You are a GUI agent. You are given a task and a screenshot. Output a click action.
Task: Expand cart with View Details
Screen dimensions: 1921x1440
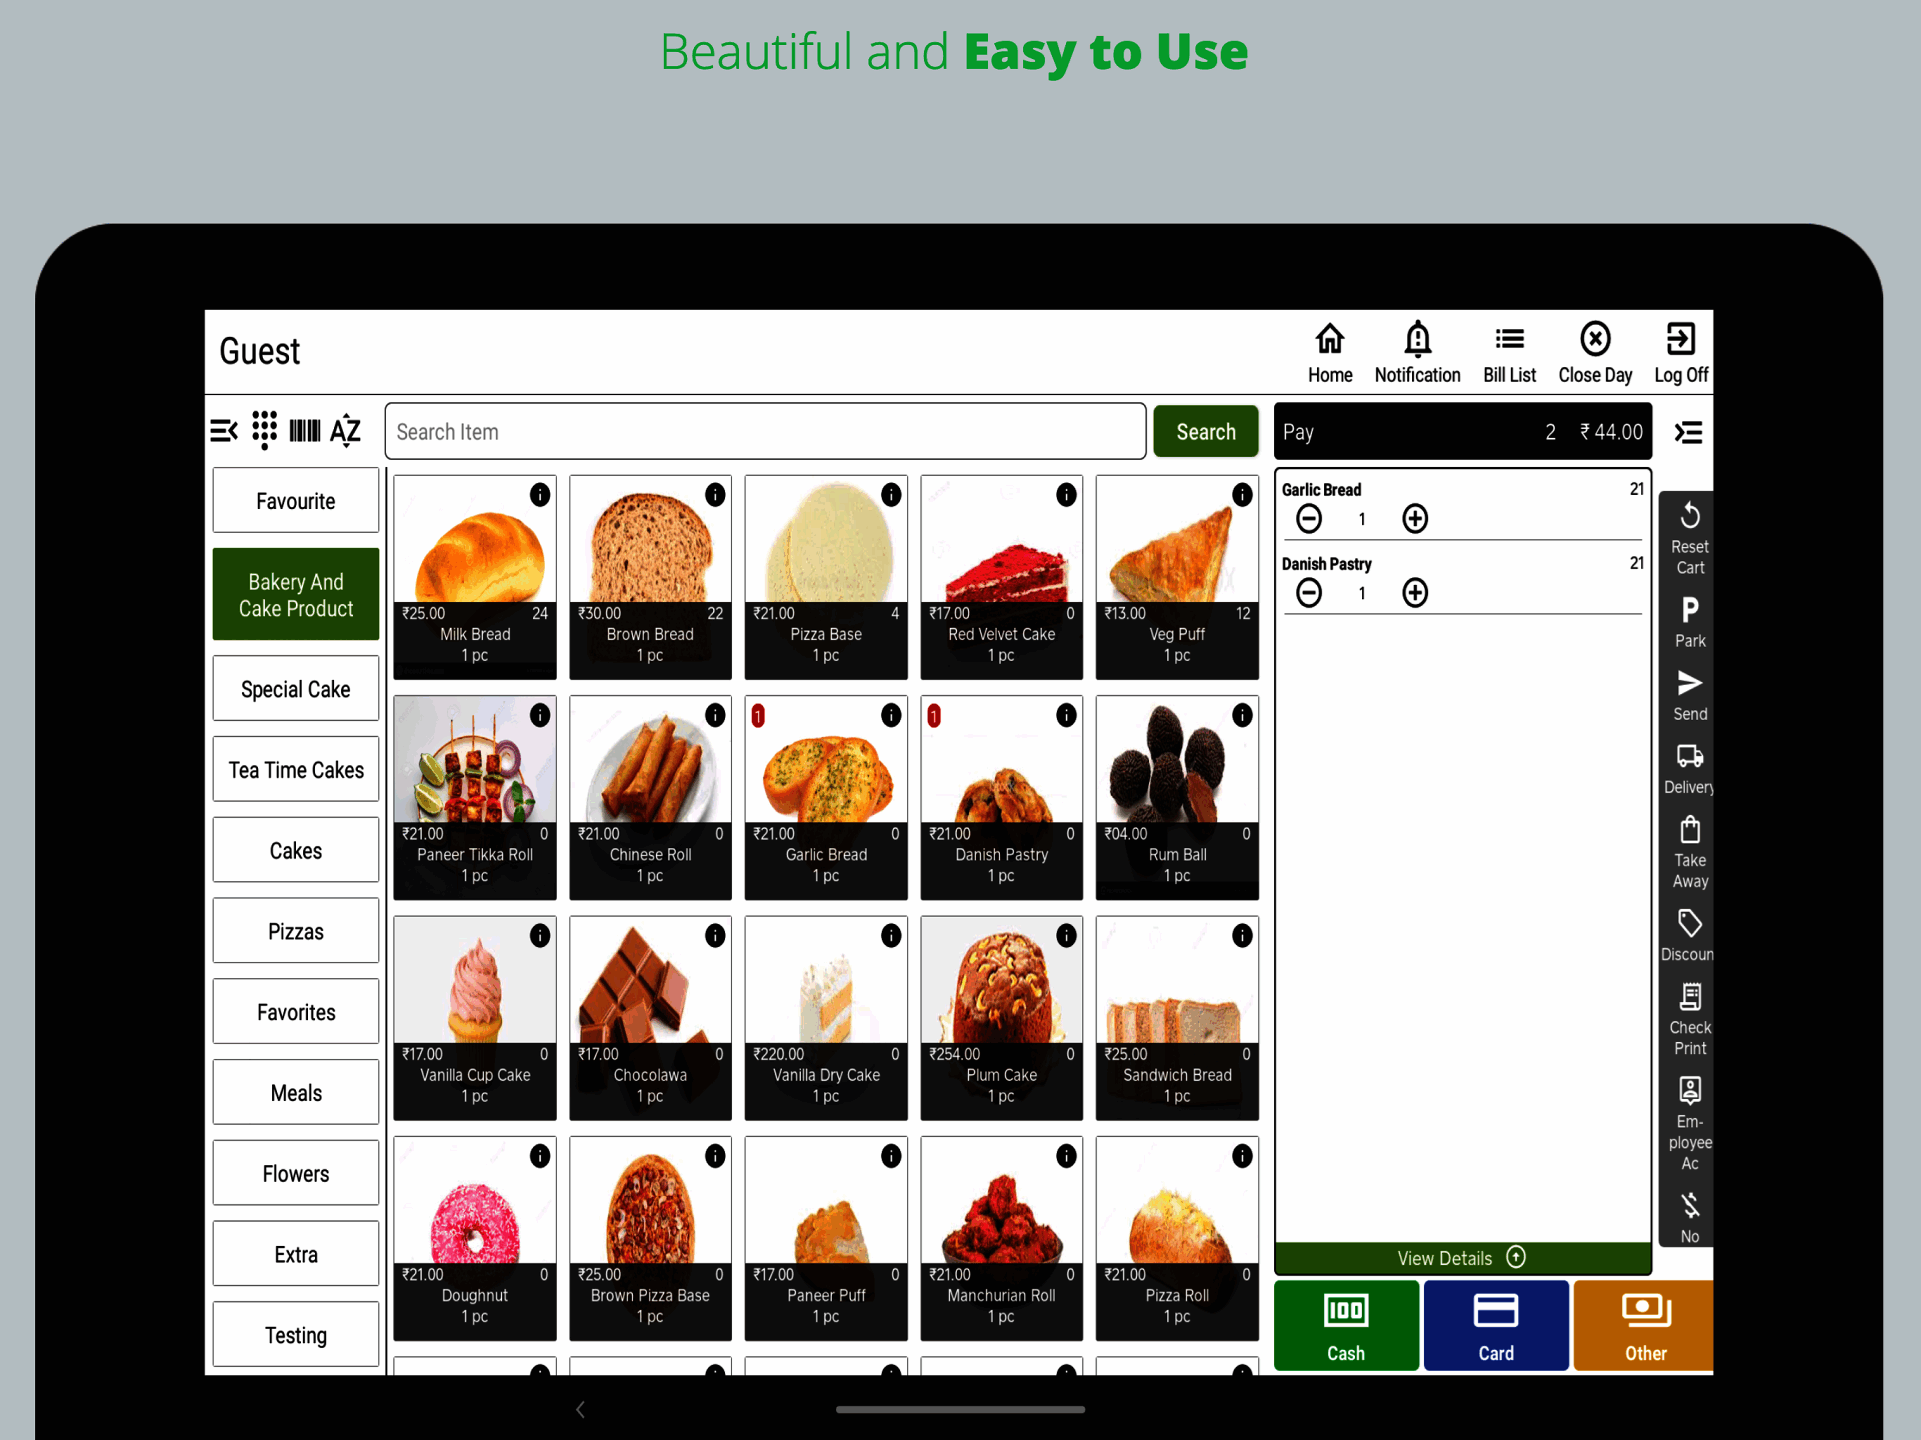click(x=1461, y=1258)
